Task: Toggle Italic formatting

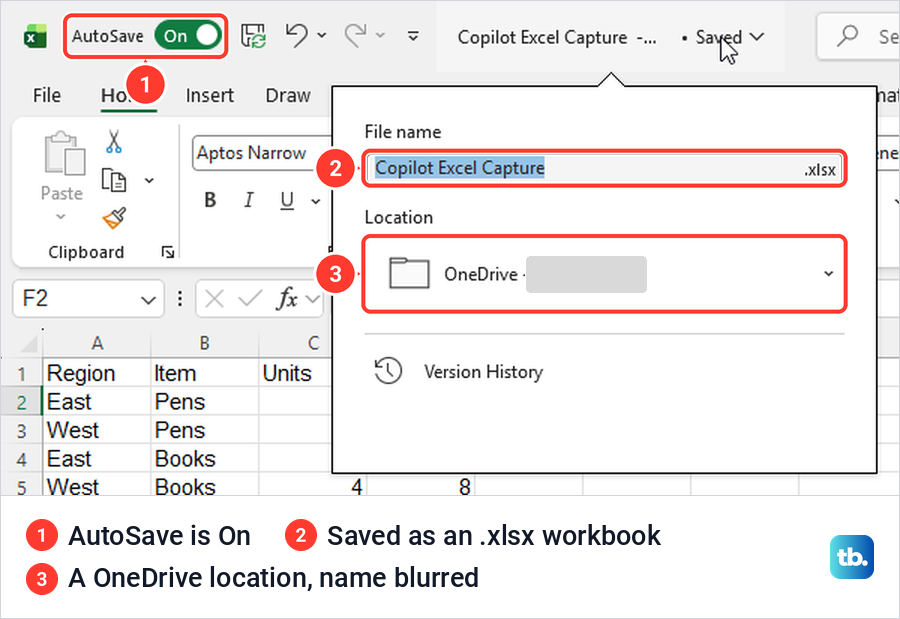Action: pos(249,200)
